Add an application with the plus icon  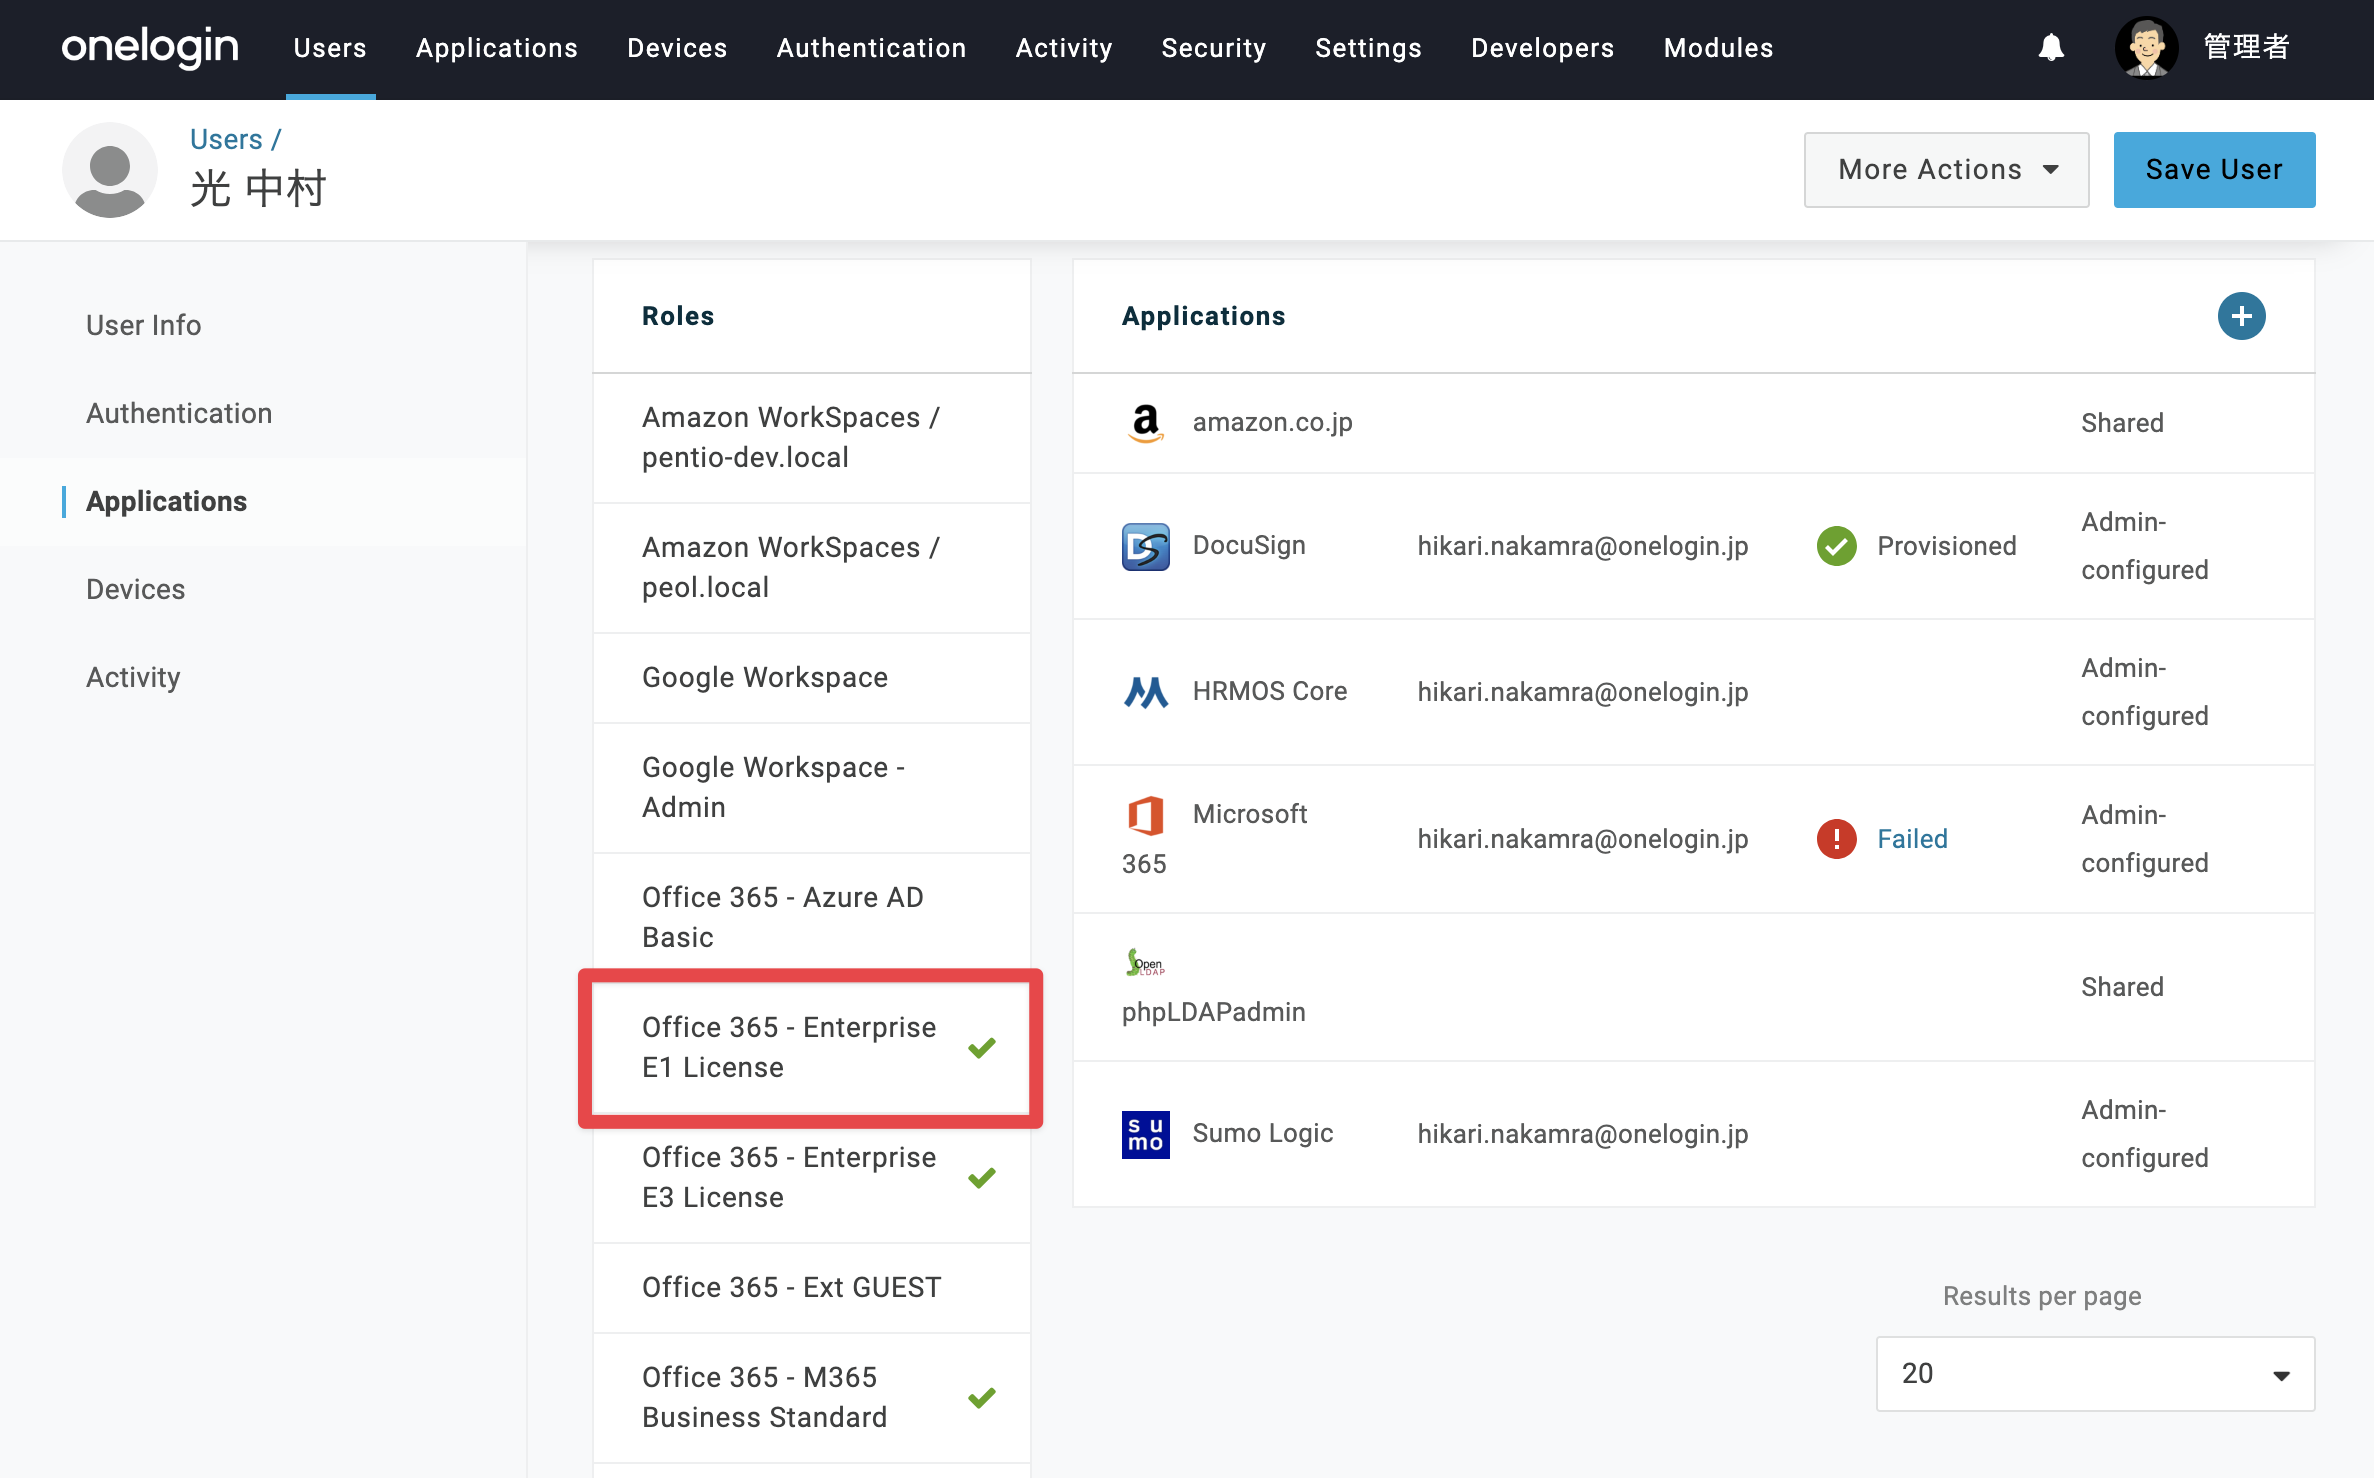[x=2241, y=316]
